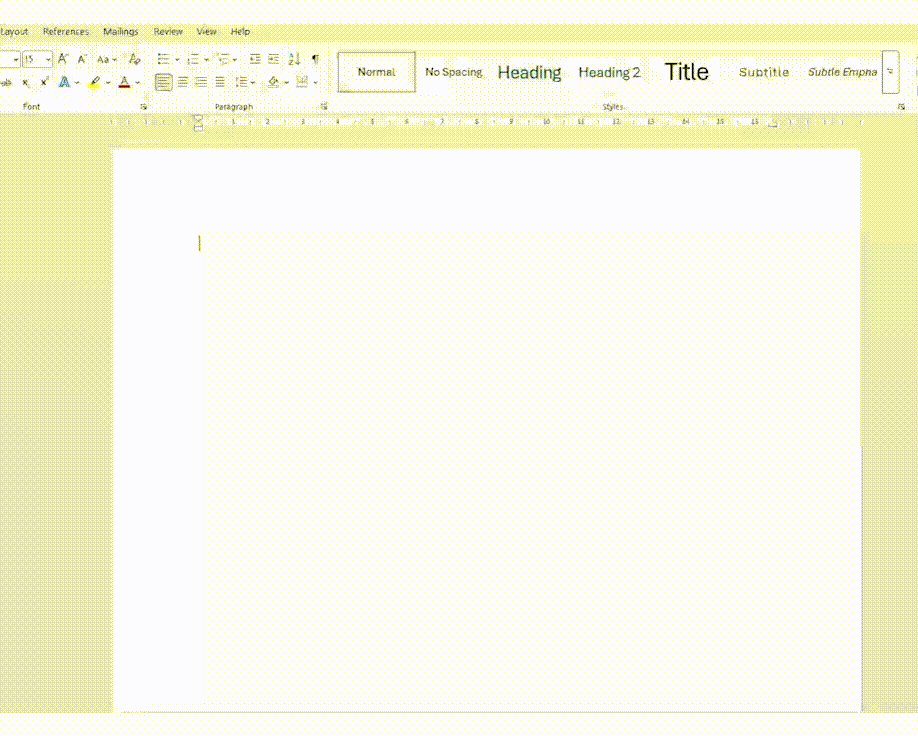The width and height of the screenshot is (918, 736).
Task: Click the Justify alignment icon
Action: click(219, 82)
